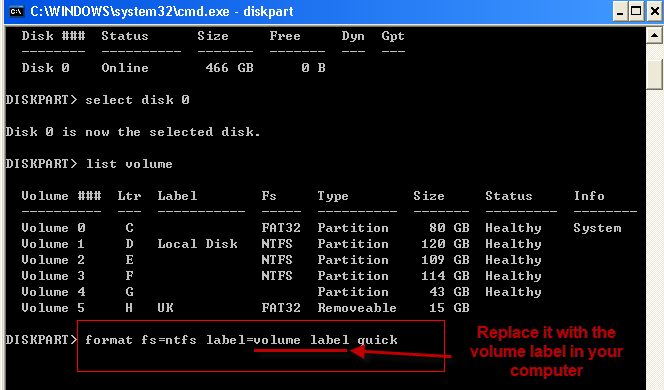Click the 'Free' column header
The width and height of the screenshot is (664, 390).
285,36
